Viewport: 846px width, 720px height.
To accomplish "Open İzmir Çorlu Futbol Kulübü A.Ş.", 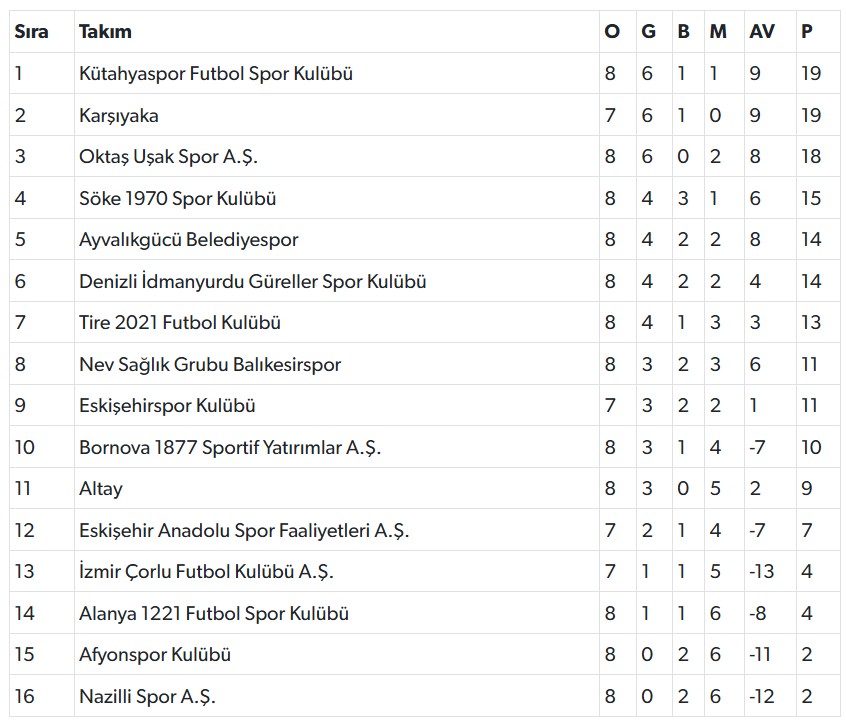I will 206,572.
